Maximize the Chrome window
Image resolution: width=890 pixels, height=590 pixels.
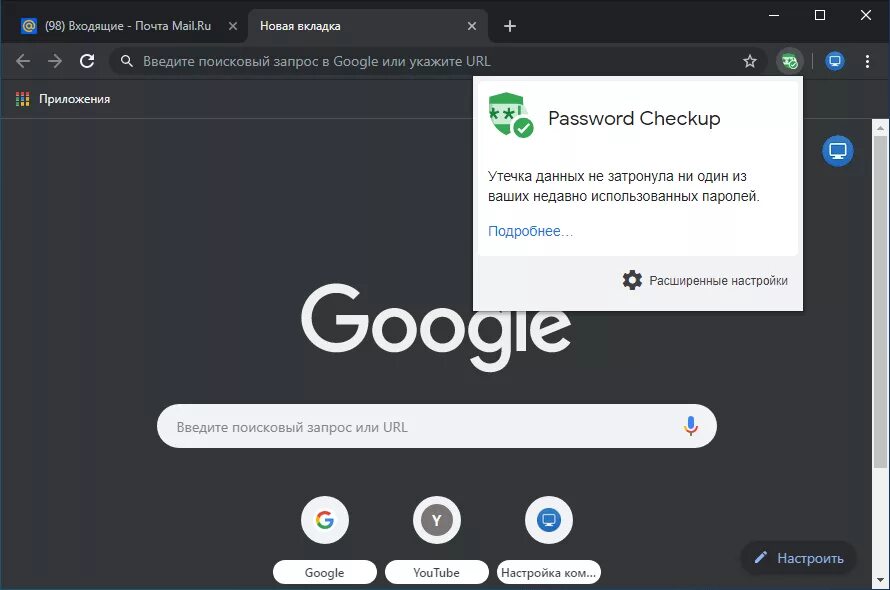[x=820, y=15]
